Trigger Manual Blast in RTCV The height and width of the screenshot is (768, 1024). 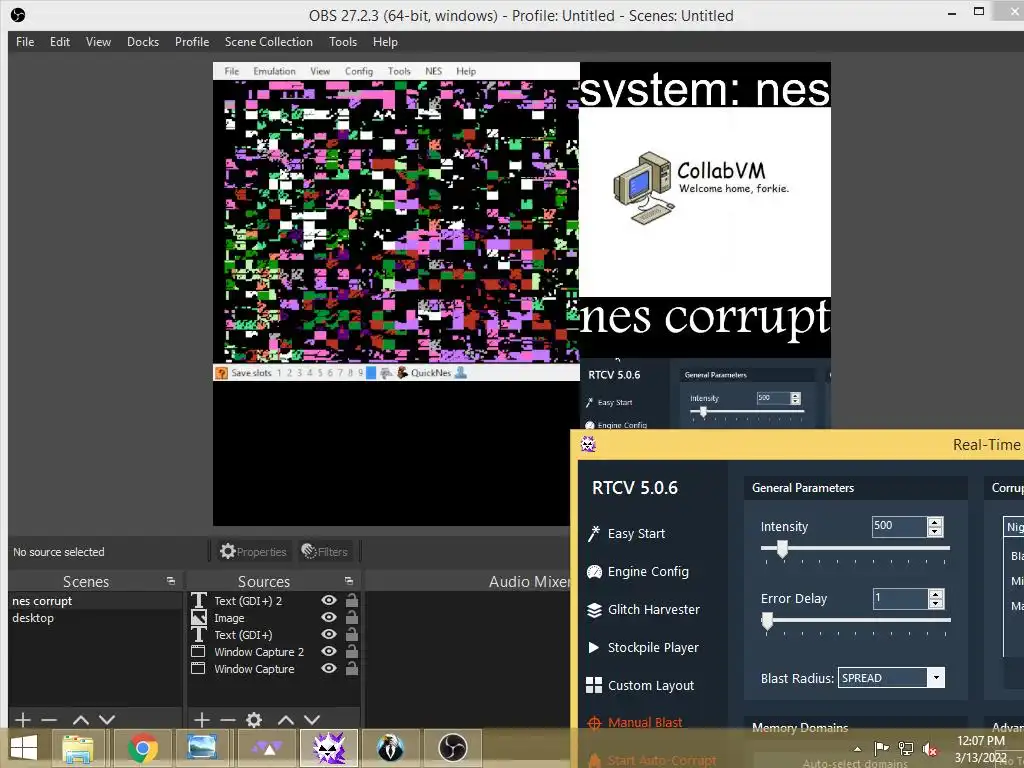click(635, 722)
